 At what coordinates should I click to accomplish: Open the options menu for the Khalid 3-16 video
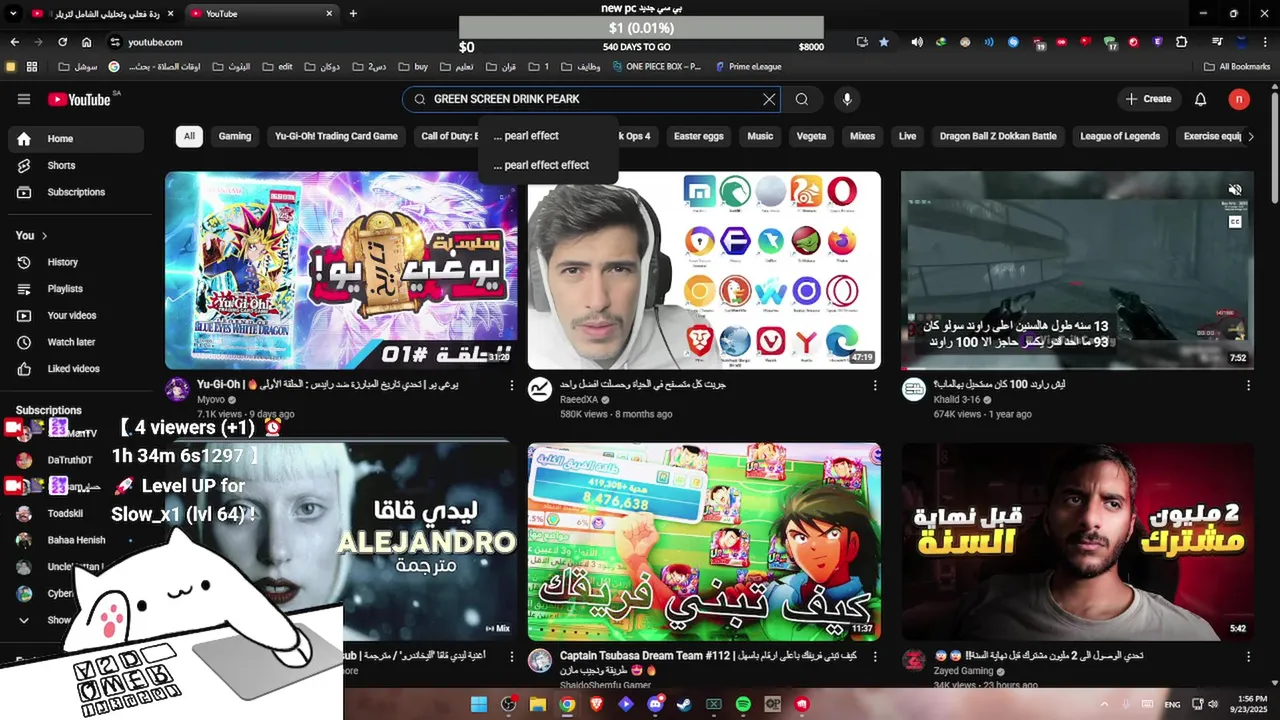point(1248,385)
